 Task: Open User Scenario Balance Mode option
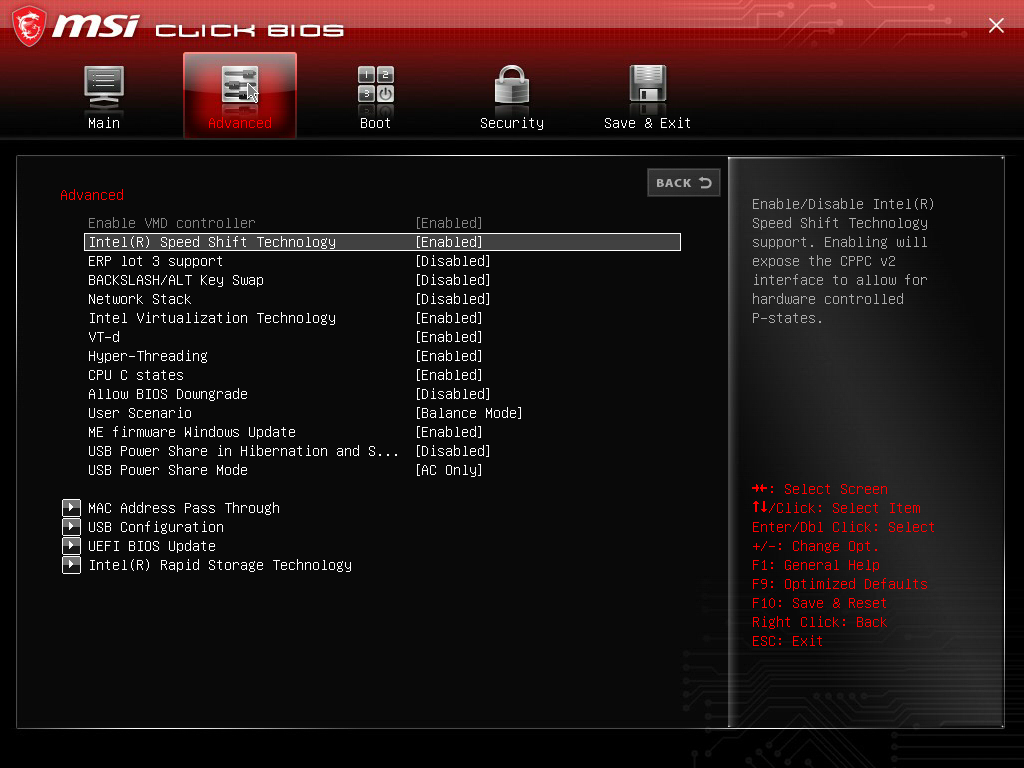(469, 413)
